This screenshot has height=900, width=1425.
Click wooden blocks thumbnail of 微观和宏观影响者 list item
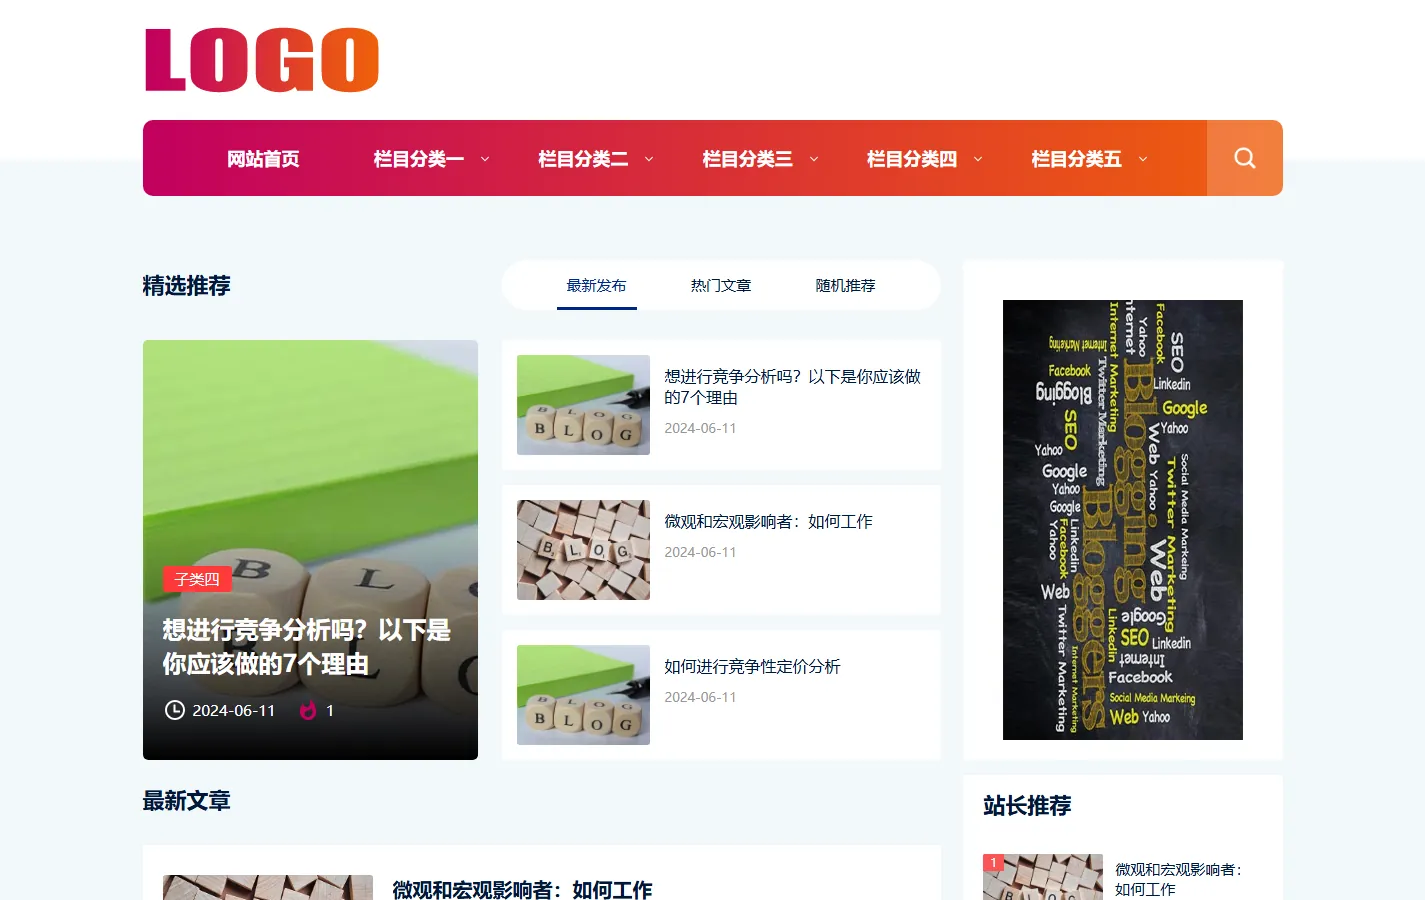click(x=583, y=550)
